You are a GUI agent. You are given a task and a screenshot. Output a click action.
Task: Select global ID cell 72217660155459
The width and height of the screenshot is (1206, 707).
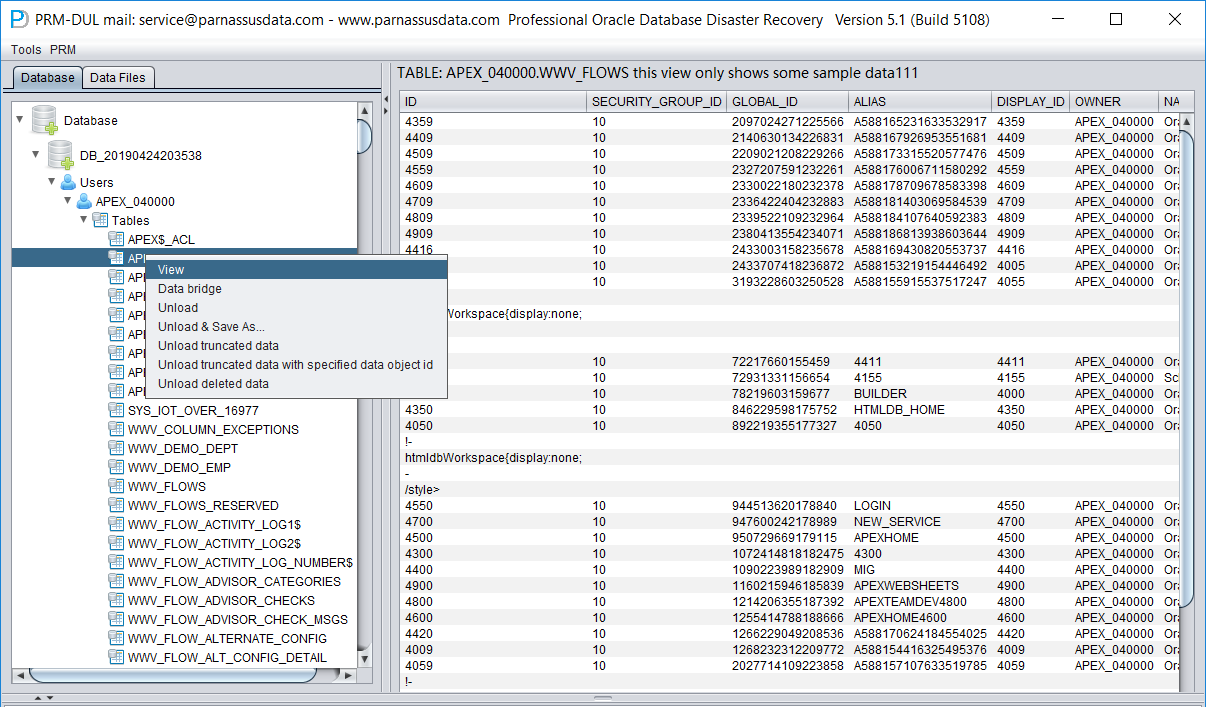(x=787, y=362)
